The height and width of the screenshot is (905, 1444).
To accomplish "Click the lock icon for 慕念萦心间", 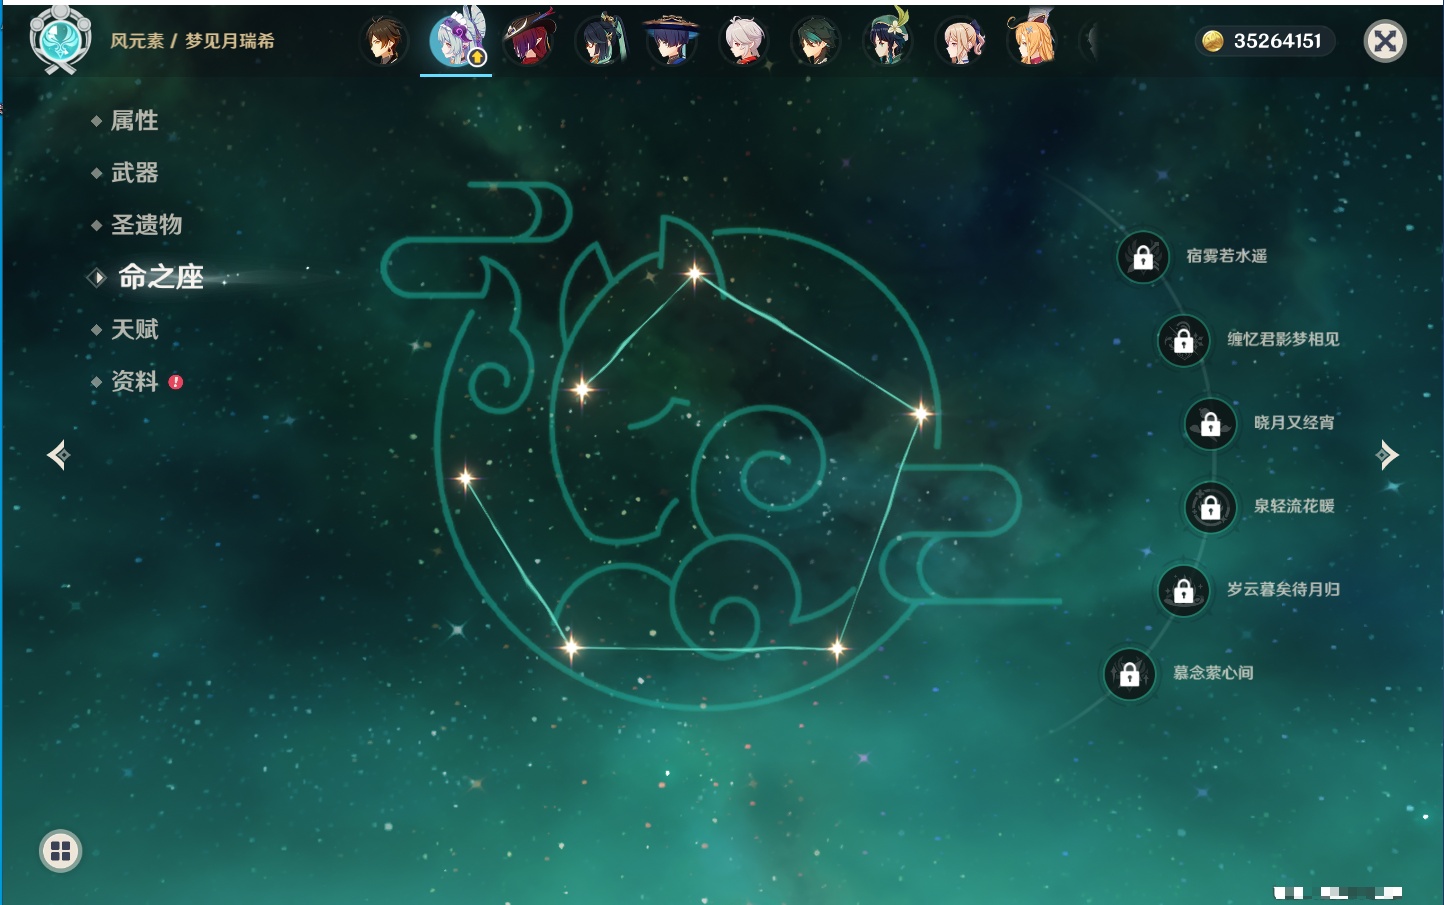I will [x=1130, y=674].
